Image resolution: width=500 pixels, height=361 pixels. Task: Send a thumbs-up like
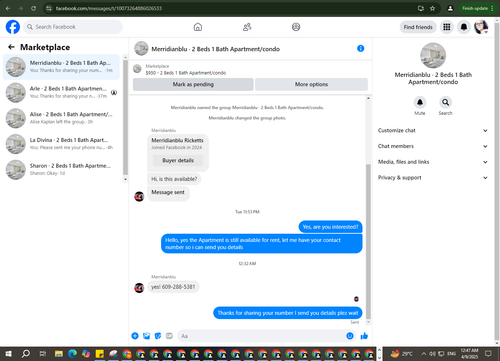tap(364, 336)
